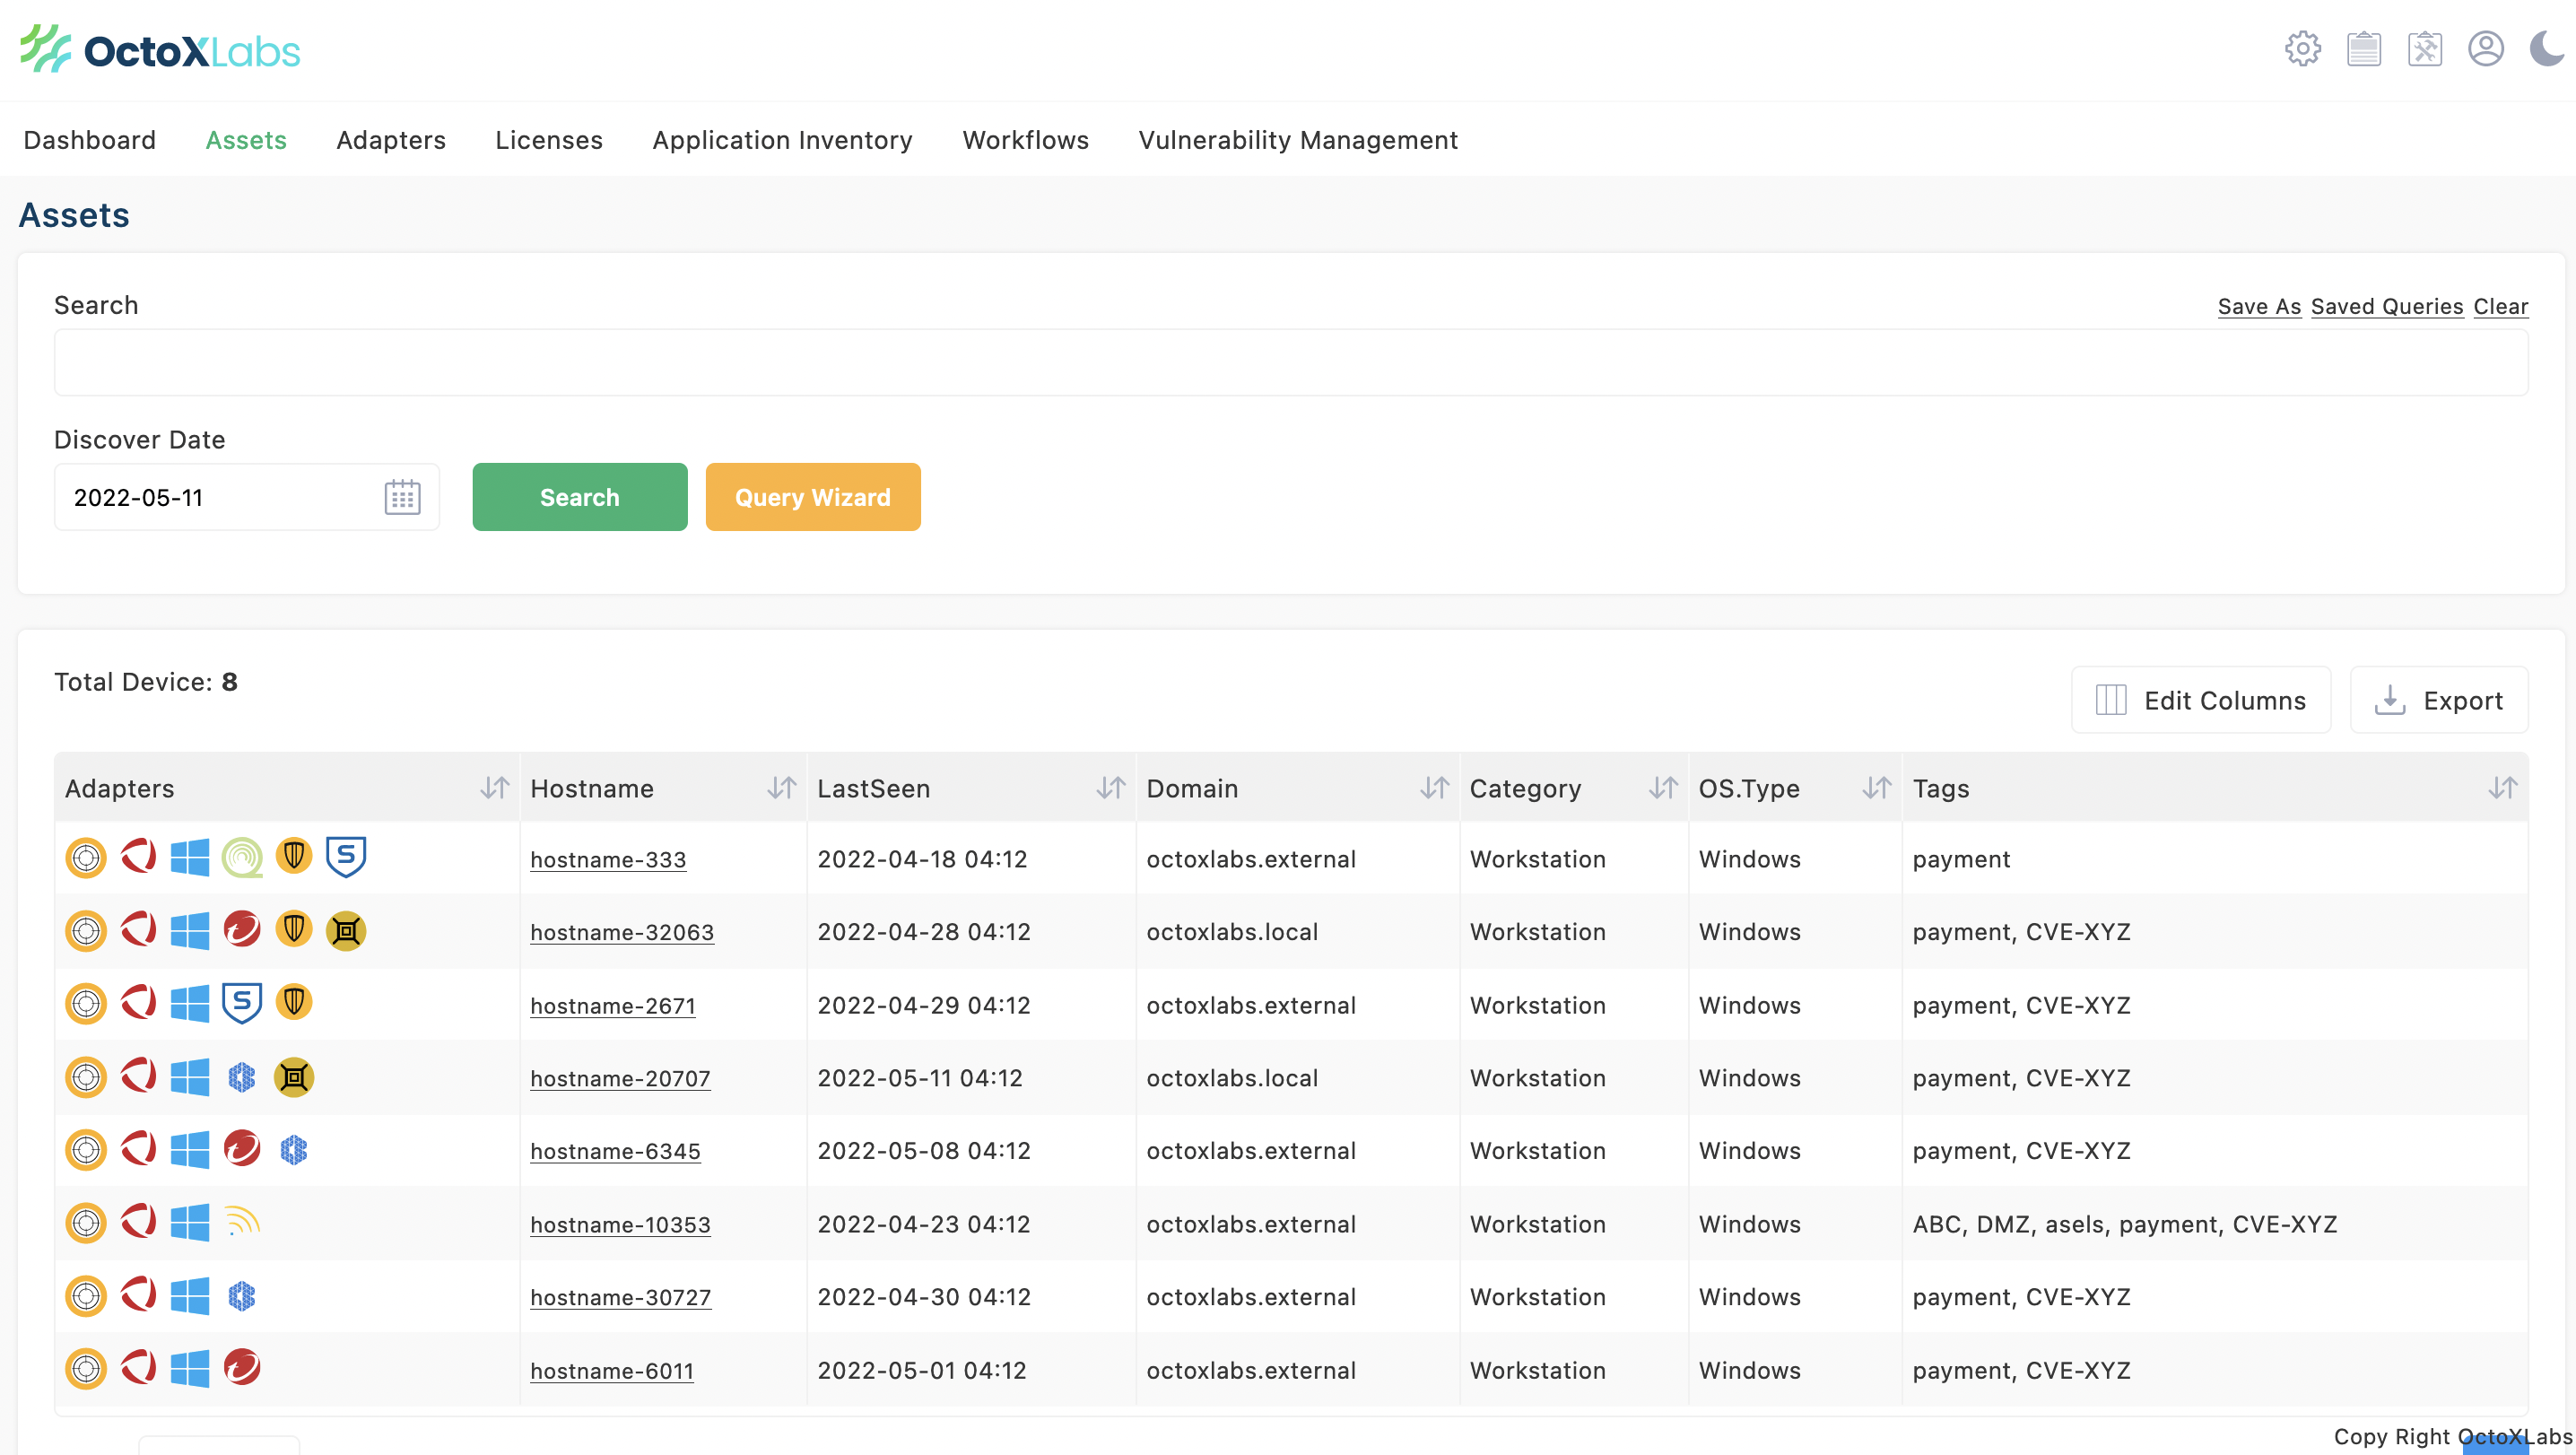2576x1455 pixels.
Task: Toggle dark mode with moon icon
Action: coord(2546,48)
